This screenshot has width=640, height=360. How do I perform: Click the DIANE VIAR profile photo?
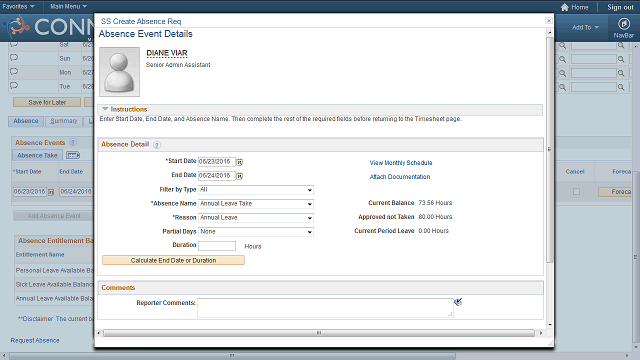tap(120, 72)
